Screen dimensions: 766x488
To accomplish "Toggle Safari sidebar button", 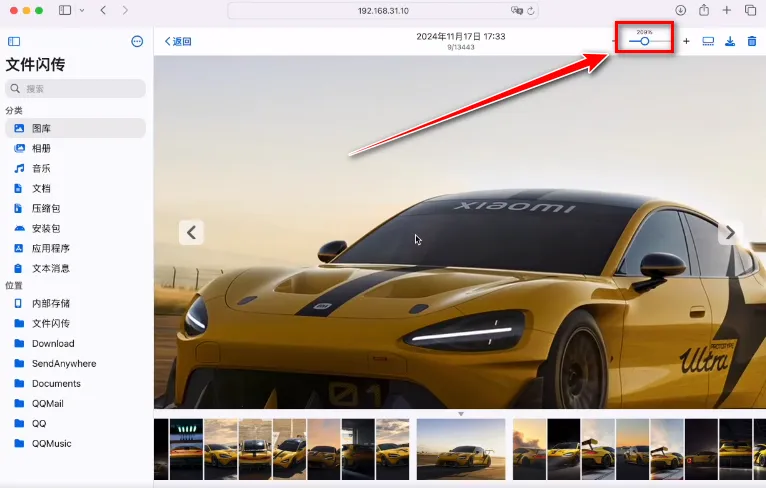I will 65,10.
